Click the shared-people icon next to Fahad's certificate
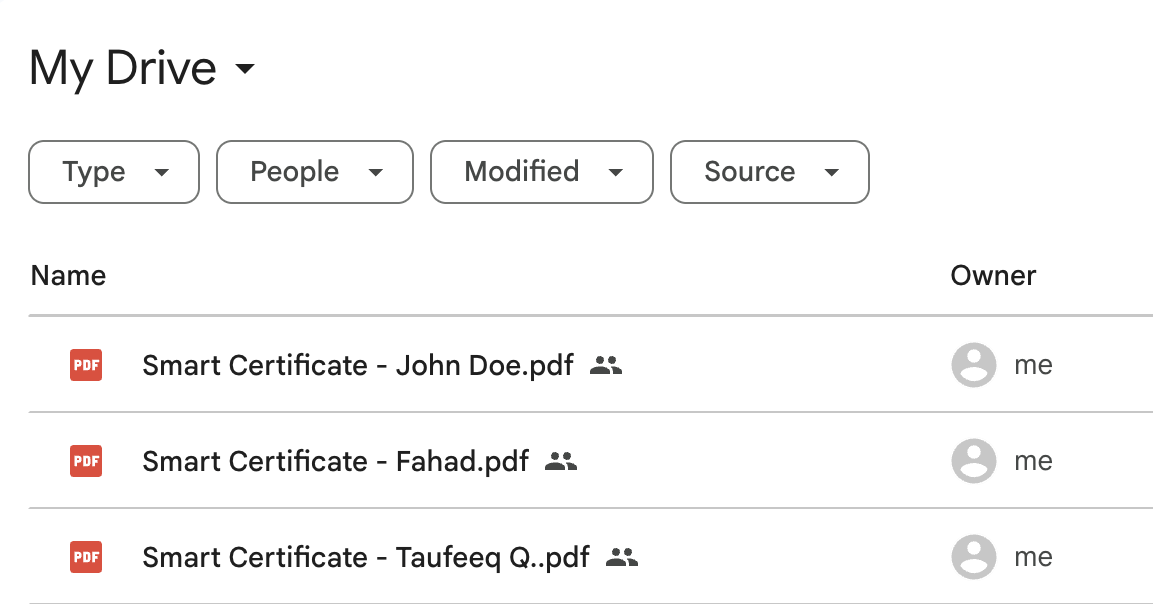1153x604 pixels. pyautogui.click(x=561, y=461)
